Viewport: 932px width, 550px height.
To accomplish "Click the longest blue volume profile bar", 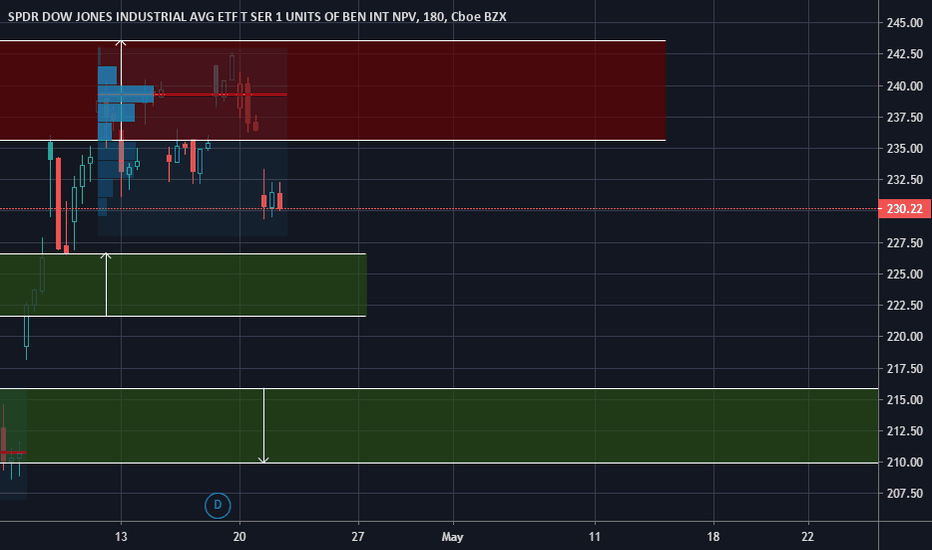I will click(126, 94).
